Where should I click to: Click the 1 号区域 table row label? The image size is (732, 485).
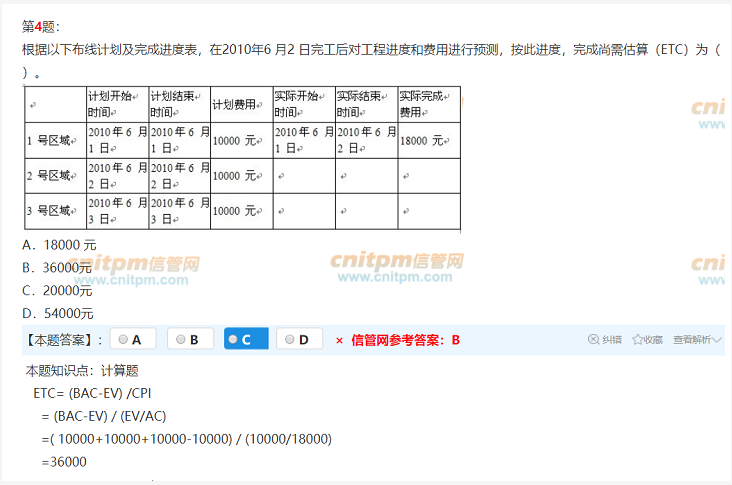click(50, 140)
